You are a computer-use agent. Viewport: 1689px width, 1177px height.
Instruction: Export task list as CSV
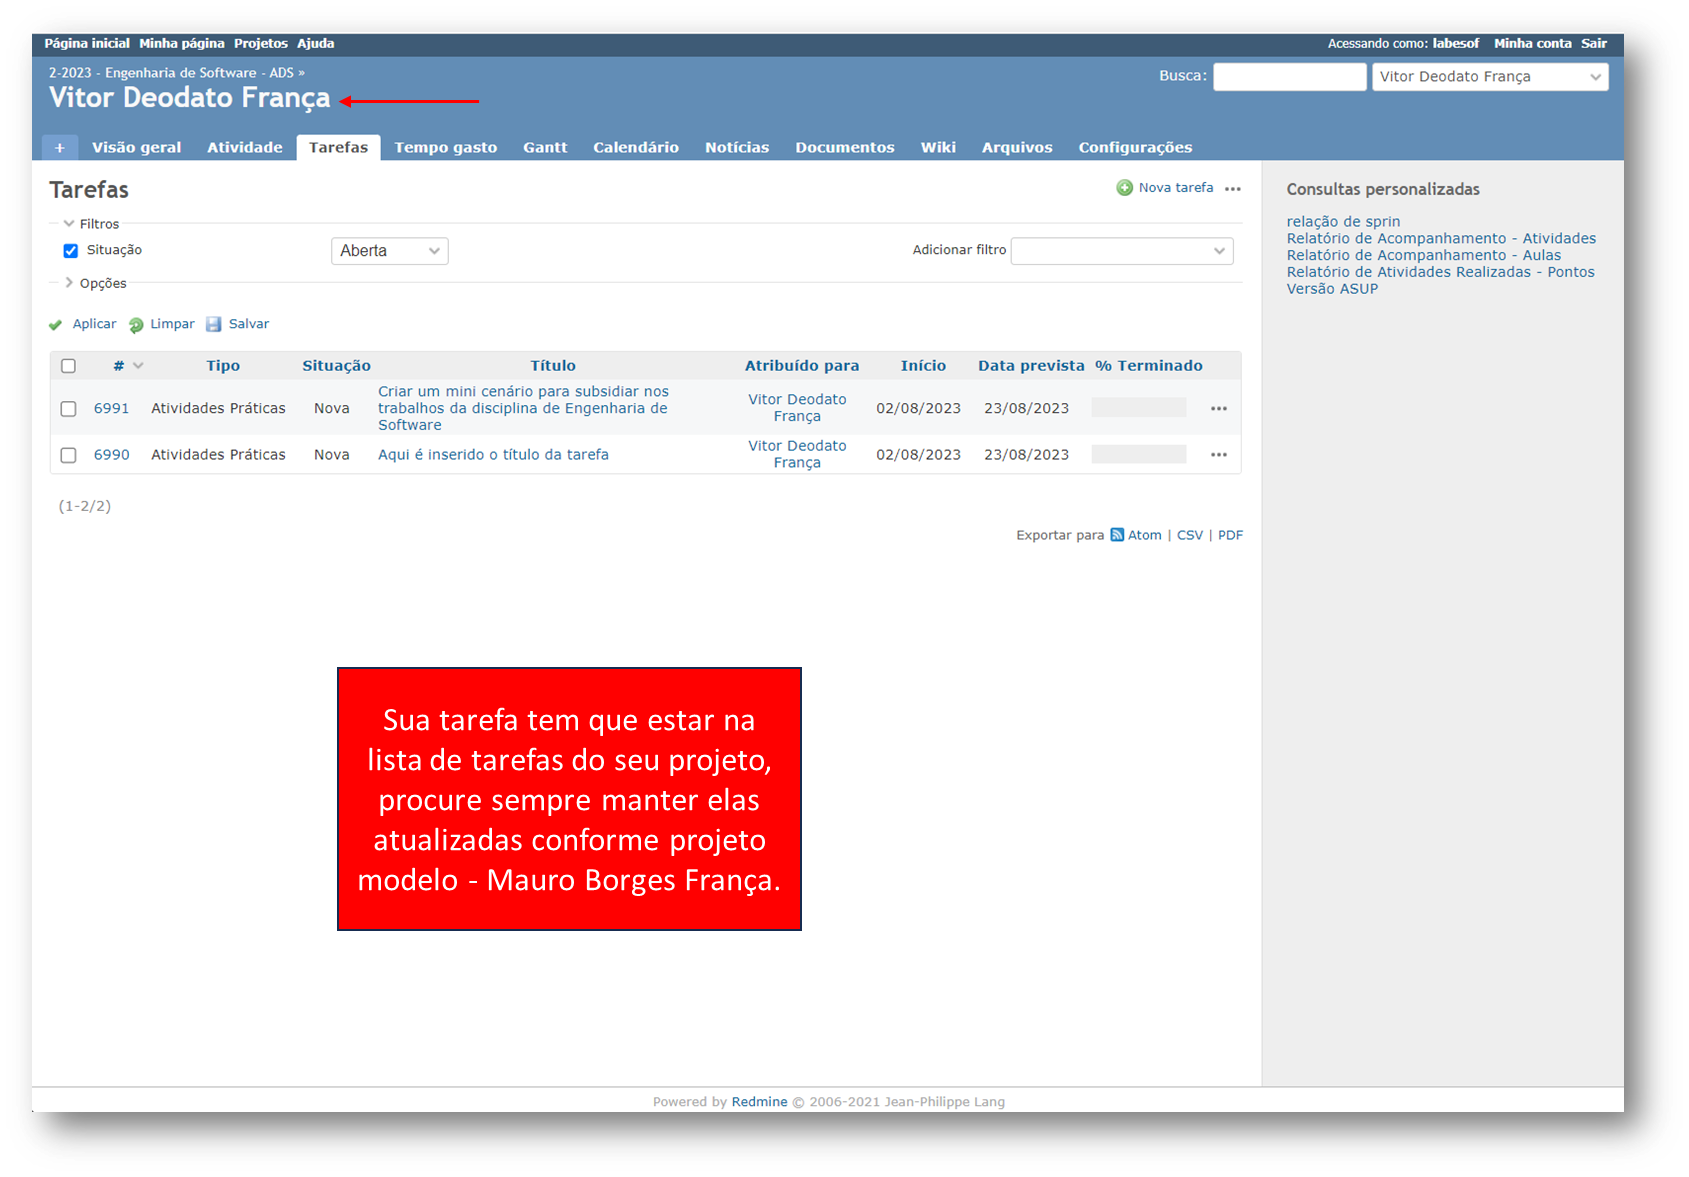click(1190, 535)
